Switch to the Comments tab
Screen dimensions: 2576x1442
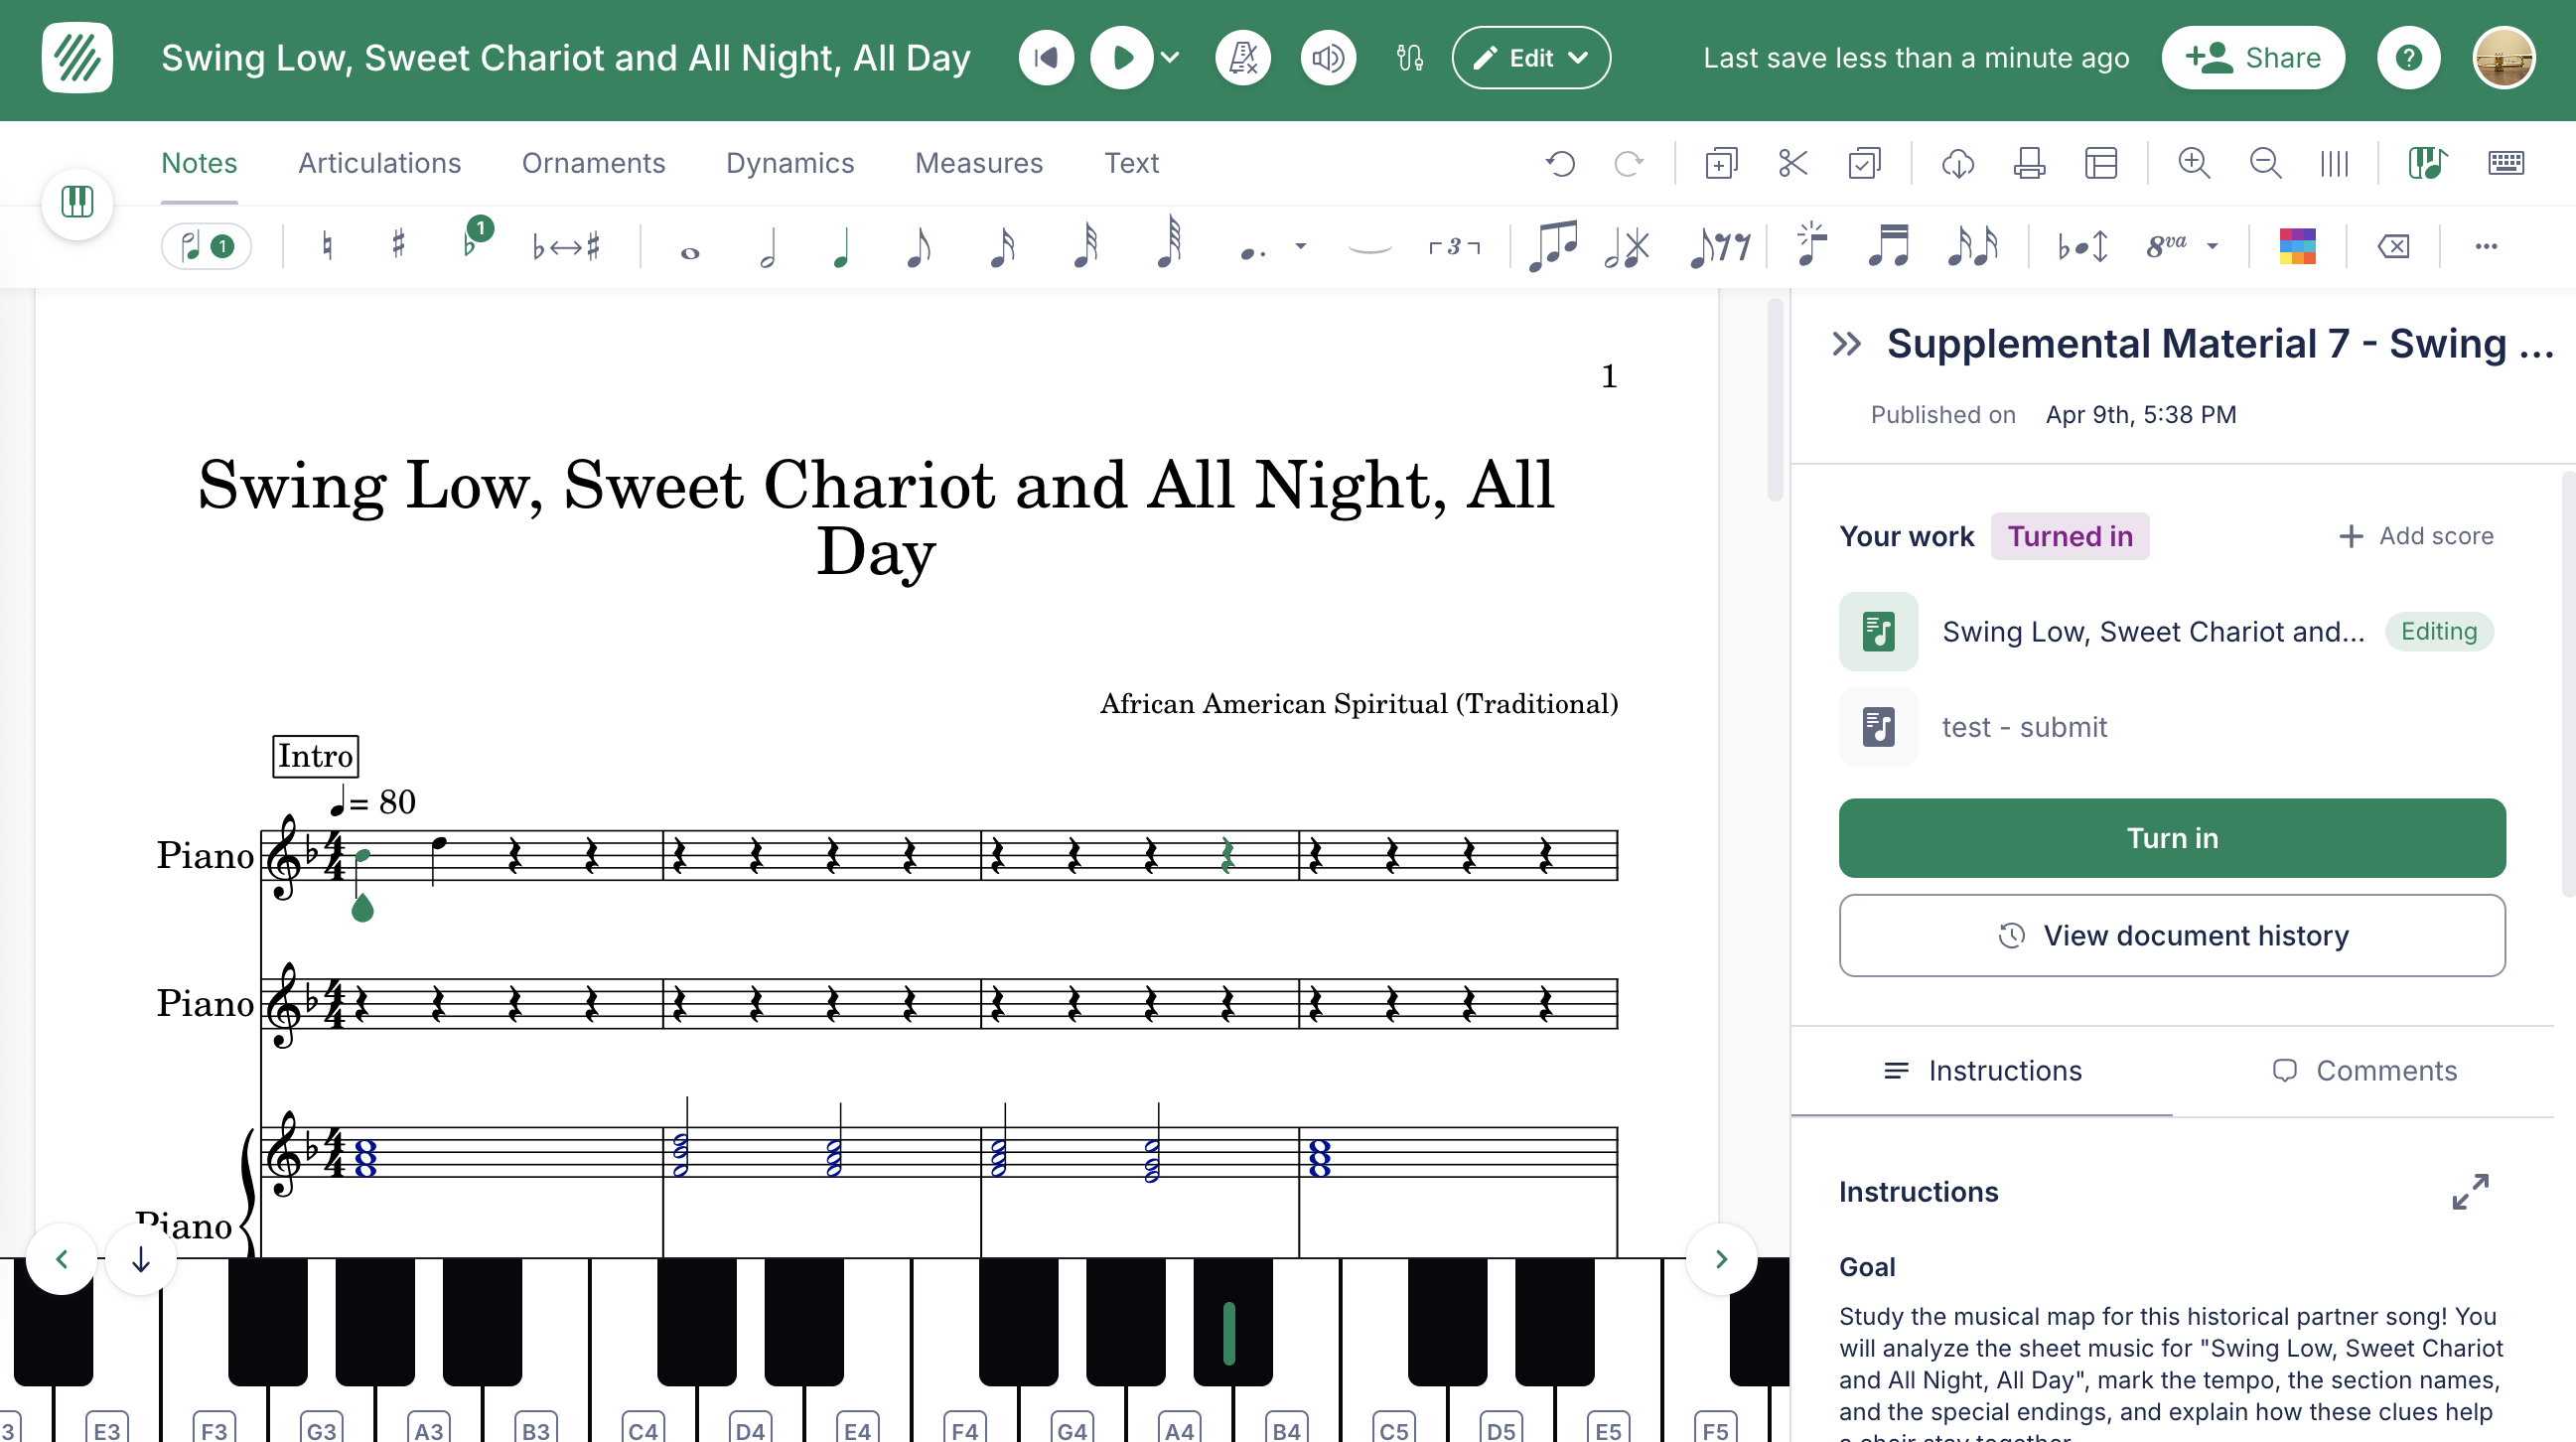(2363, 1071)
